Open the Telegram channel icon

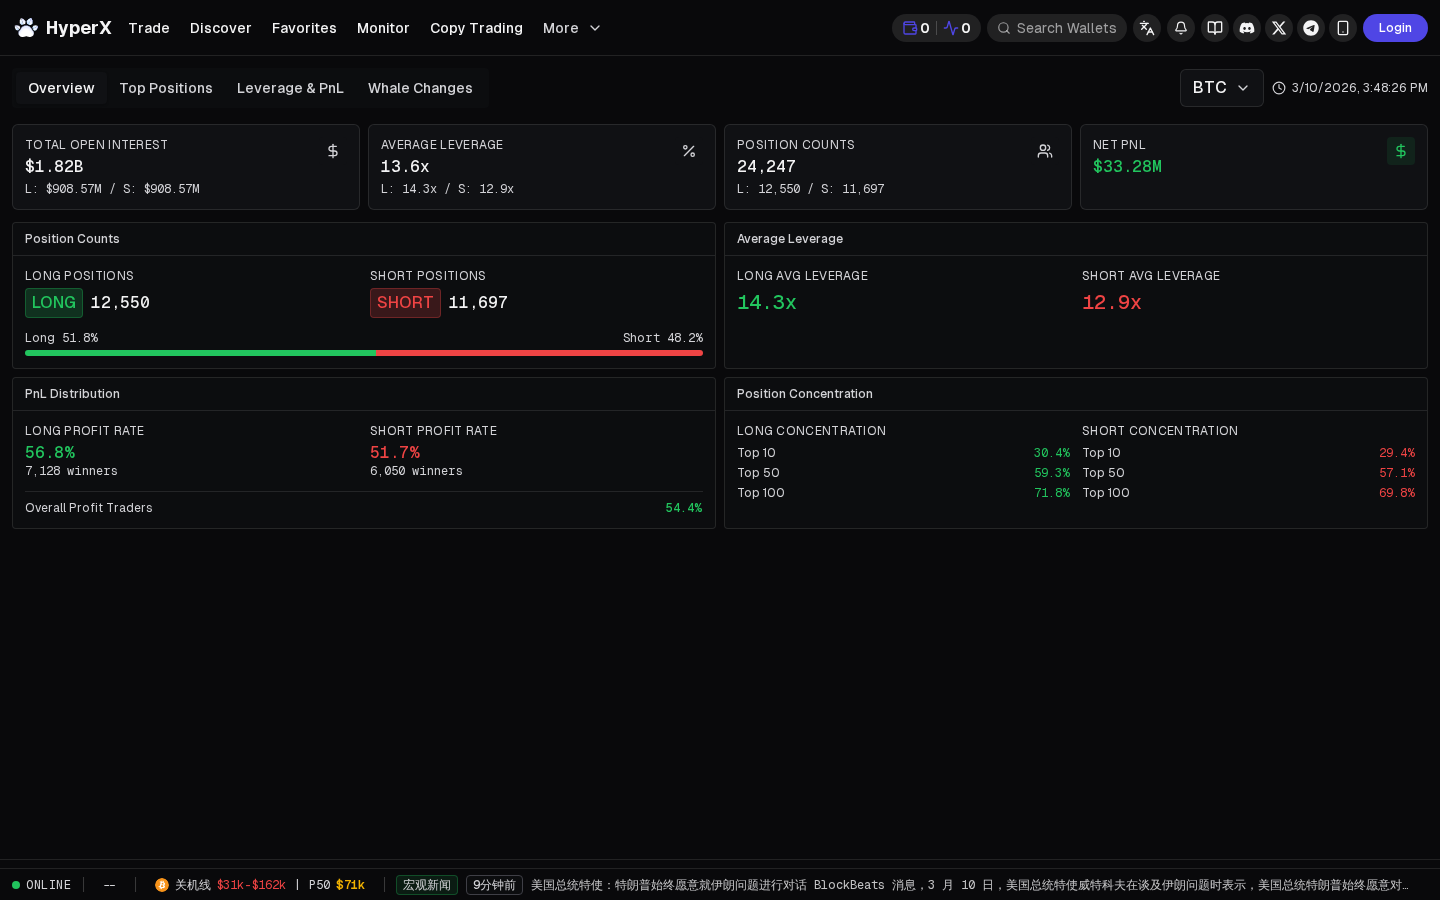coord(1311,28)
